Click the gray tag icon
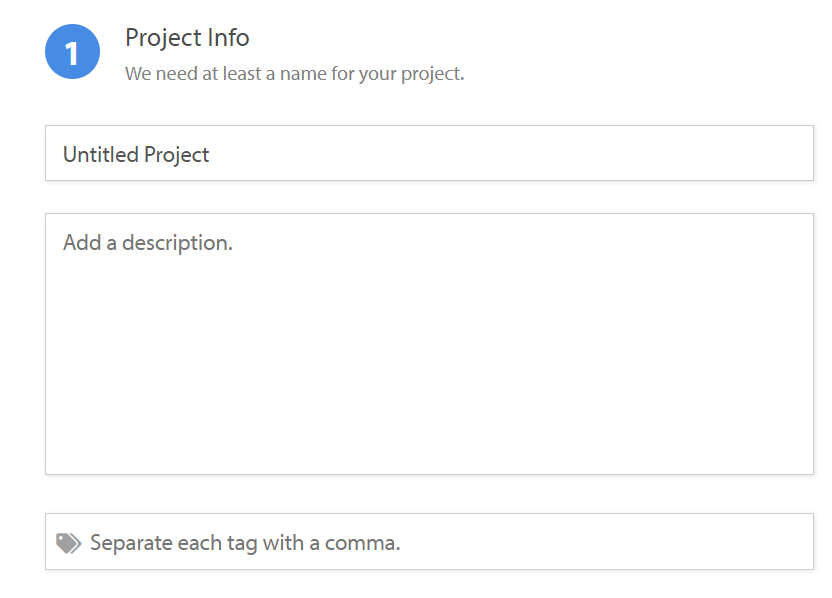The width and height of the screenshot is (832, 598). point(68,543)
